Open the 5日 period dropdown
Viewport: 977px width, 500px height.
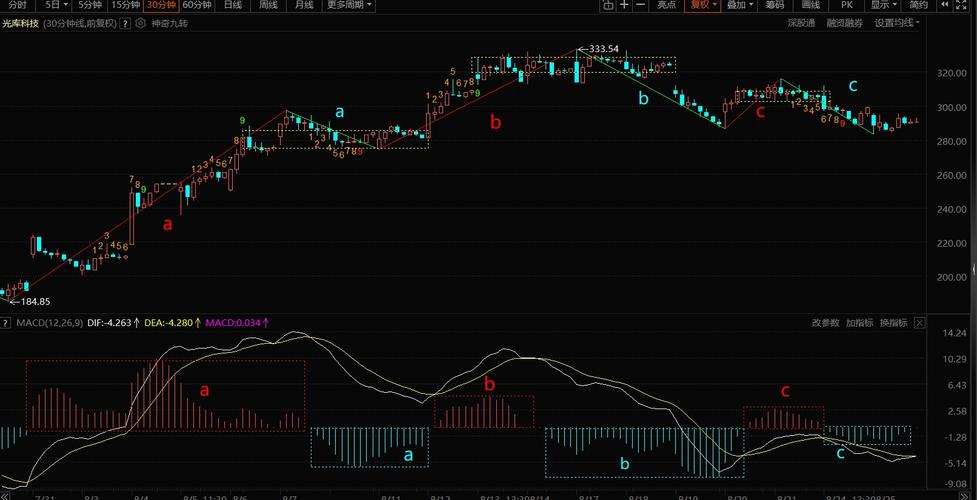[x=54, y=5]
